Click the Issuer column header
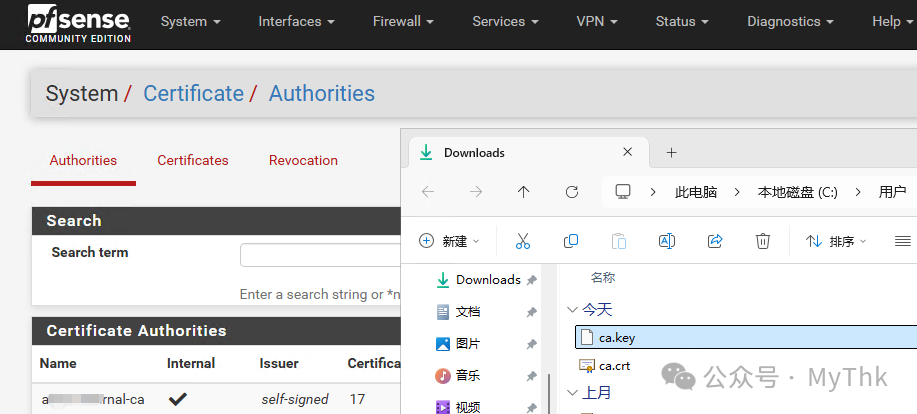The height and width of the screenshot is (414, 917). (279, 364)
